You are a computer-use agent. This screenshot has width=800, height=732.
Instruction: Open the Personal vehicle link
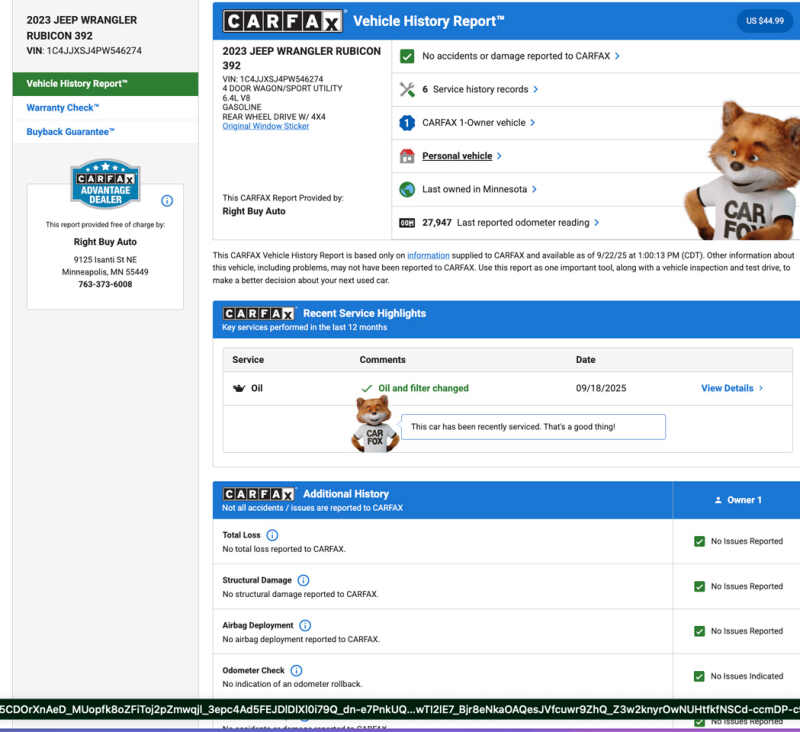[457, 156]
